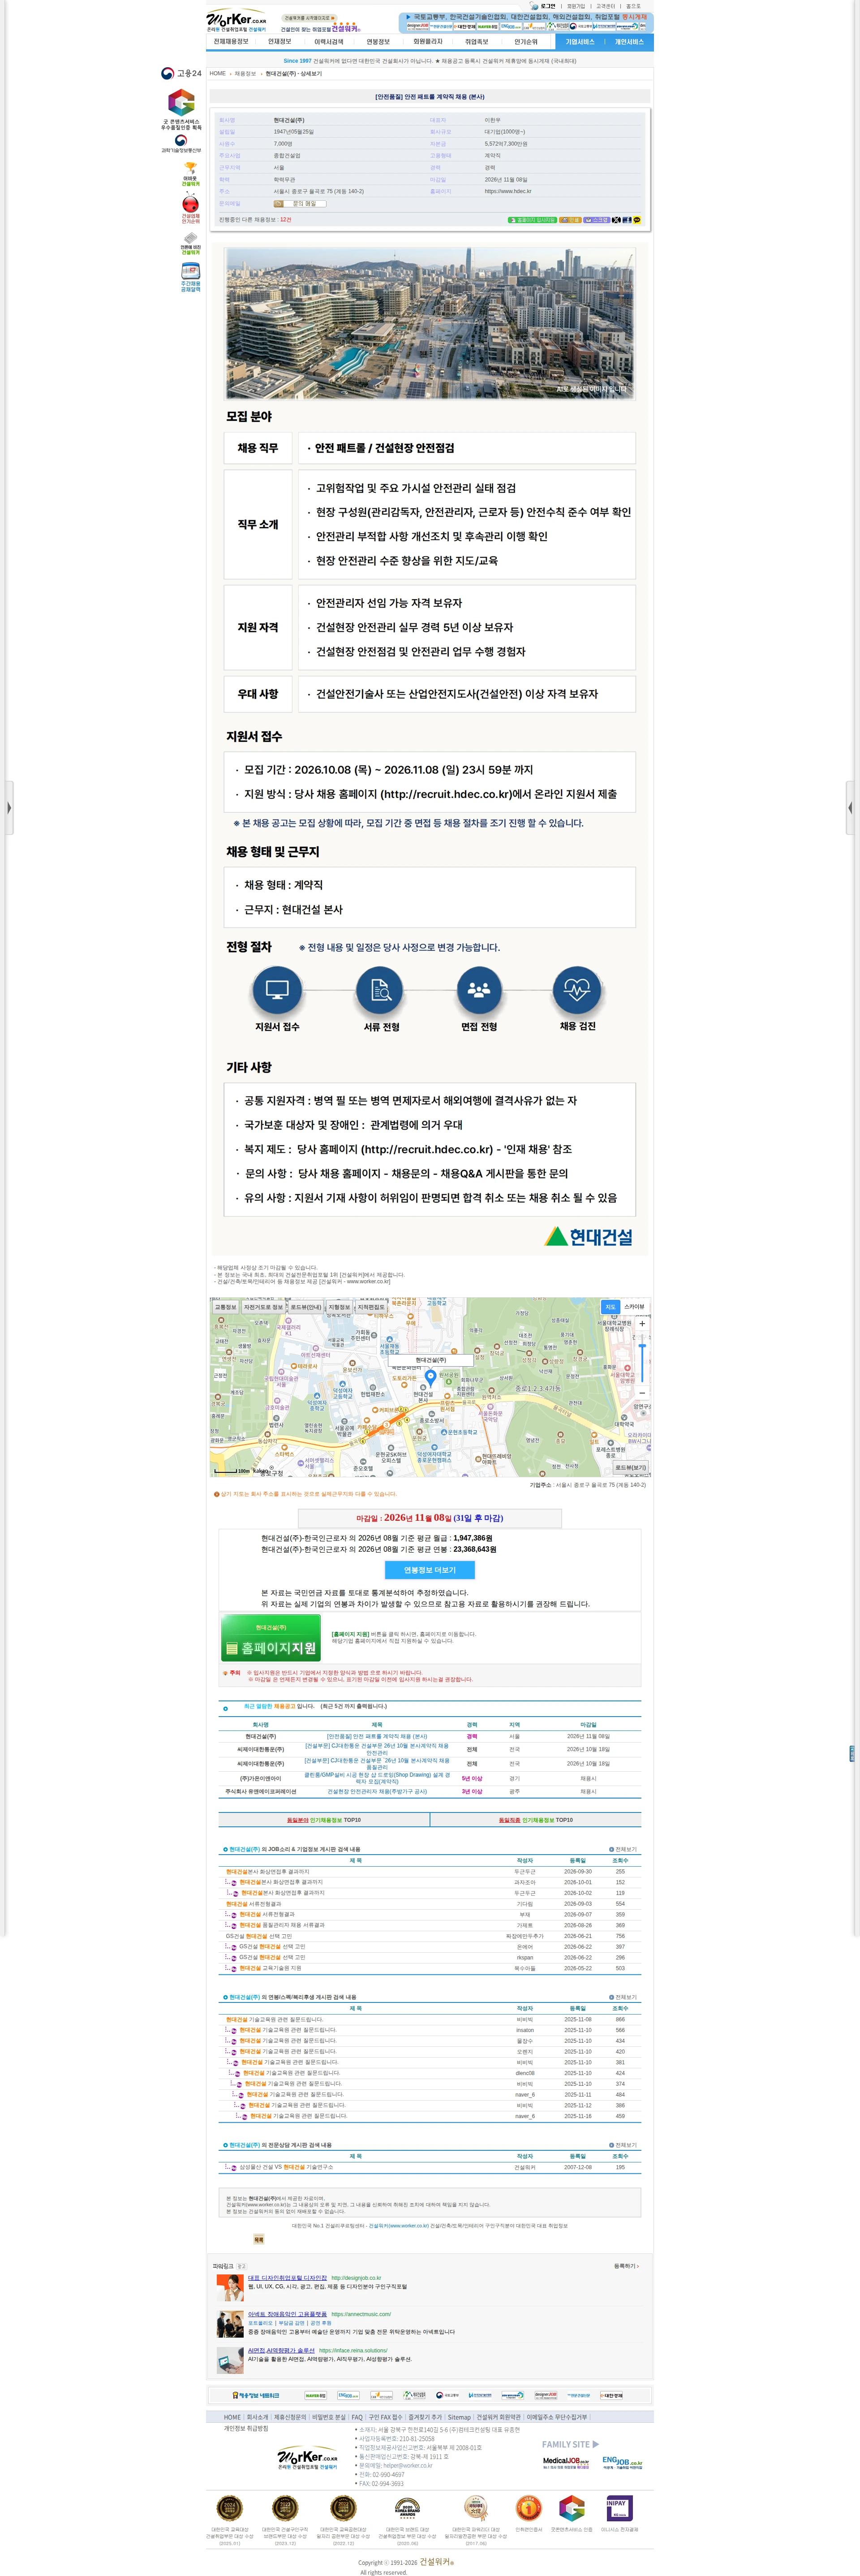The image size is (860, 2576).
Task: Toggle 로드뷰(안내) map overlay
Action: 305,1307
